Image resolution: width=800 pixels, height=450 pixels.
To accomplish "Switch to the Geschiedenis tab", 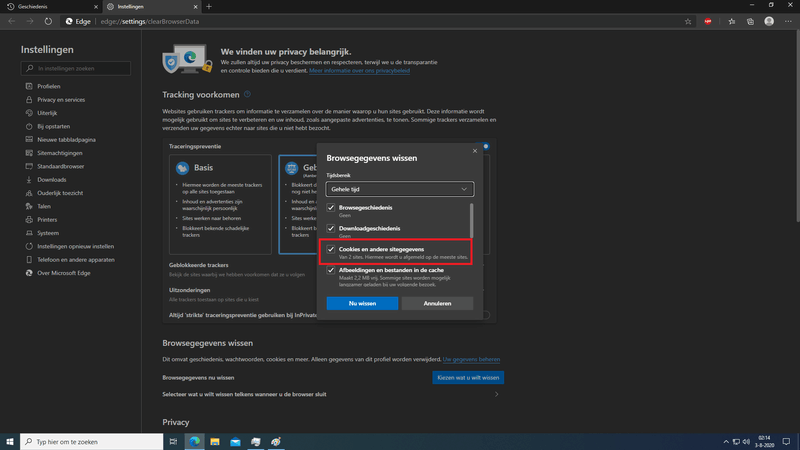I will (x=51, y=7).
